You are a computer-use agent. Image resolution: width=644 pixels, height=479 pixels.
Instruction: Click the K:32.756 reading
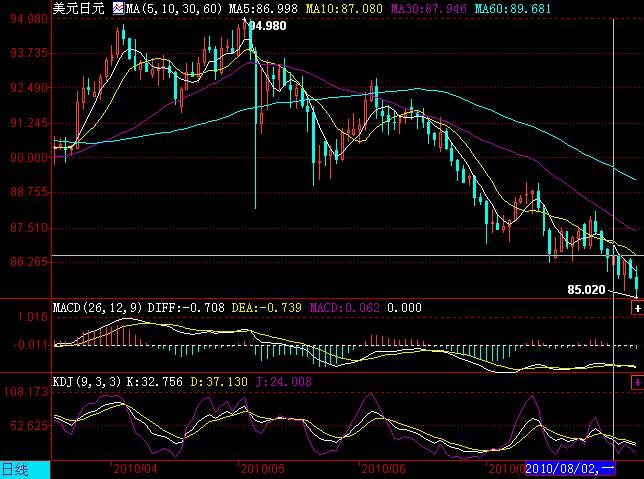pyautogui.click(x=154, y=382)
